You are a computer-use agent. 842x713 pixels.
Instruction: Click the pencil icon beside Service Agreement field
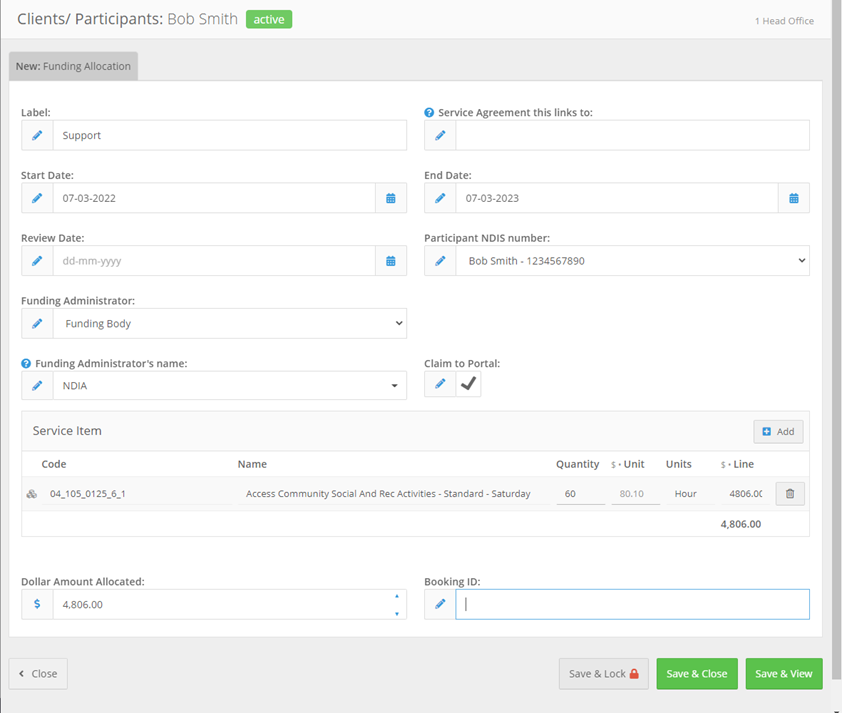[440, 135]
